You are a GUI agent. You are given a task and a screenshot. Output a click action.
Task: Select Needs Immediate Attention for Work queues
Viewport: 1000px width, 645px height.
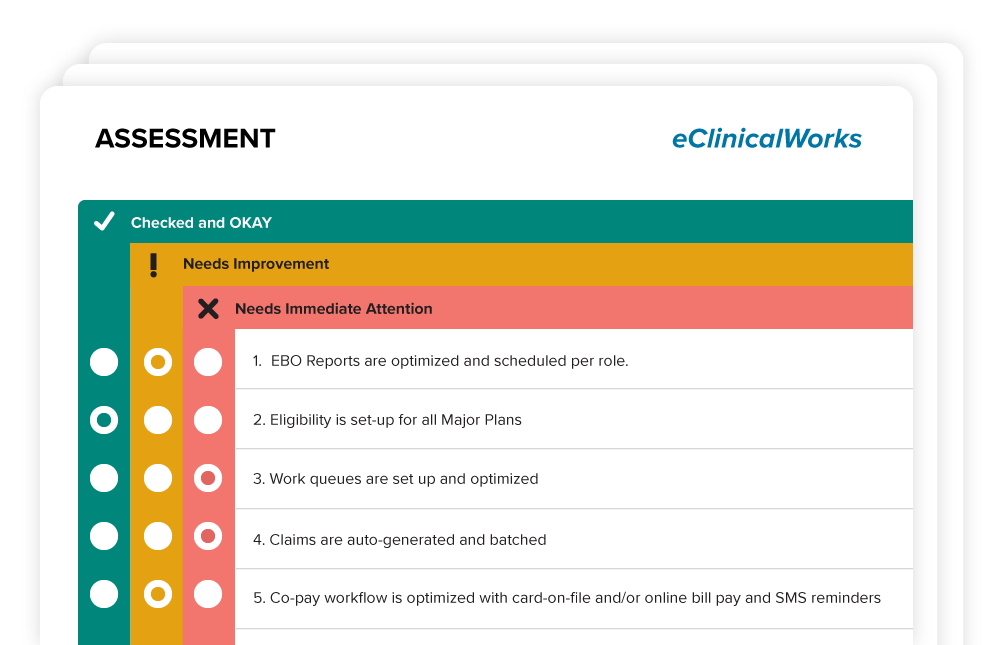click(x=208, y=478)
